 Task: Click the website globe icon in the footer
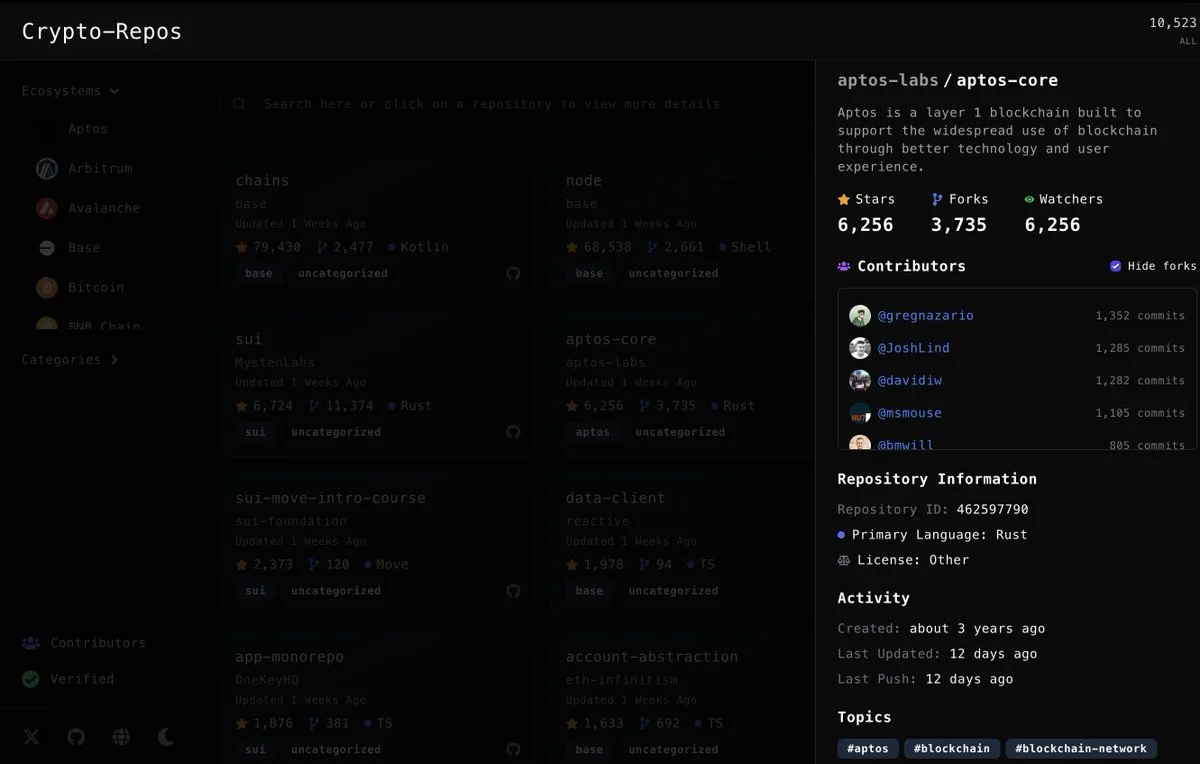(121, 737)
